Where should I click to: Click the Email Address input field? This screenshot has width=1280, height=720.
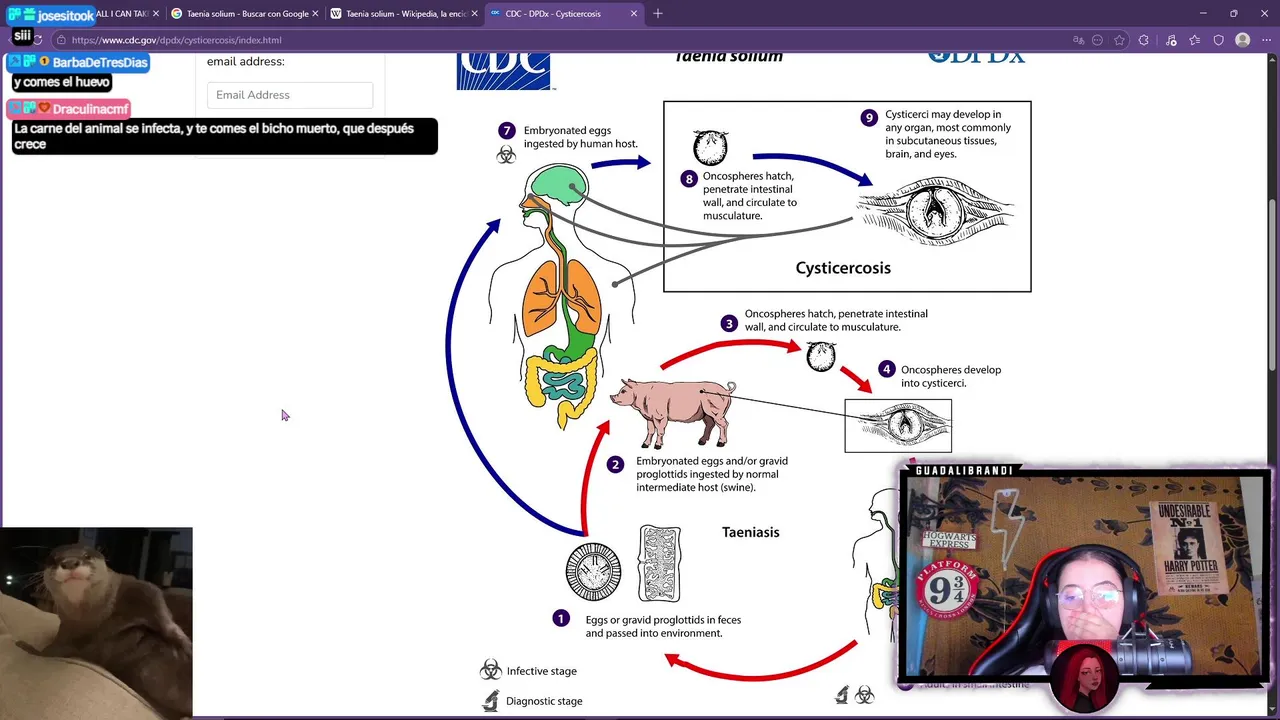(290, 95)
